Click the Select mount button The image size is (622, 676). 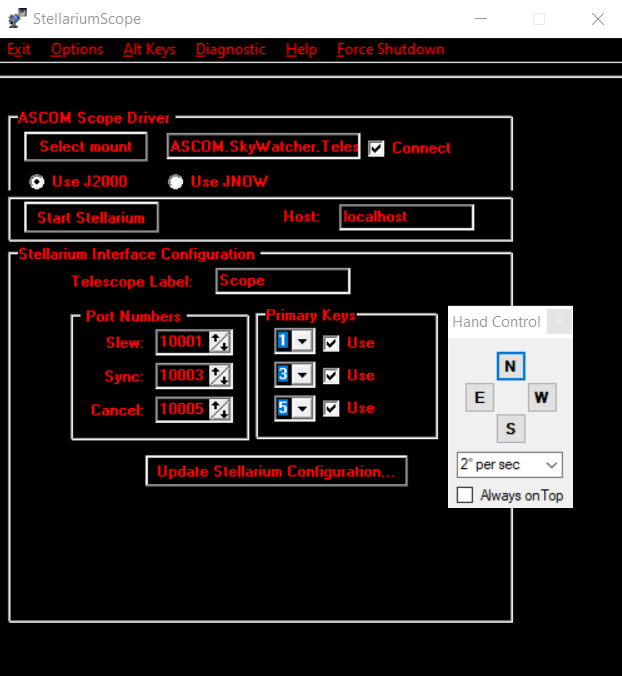(x=86, y=147)
